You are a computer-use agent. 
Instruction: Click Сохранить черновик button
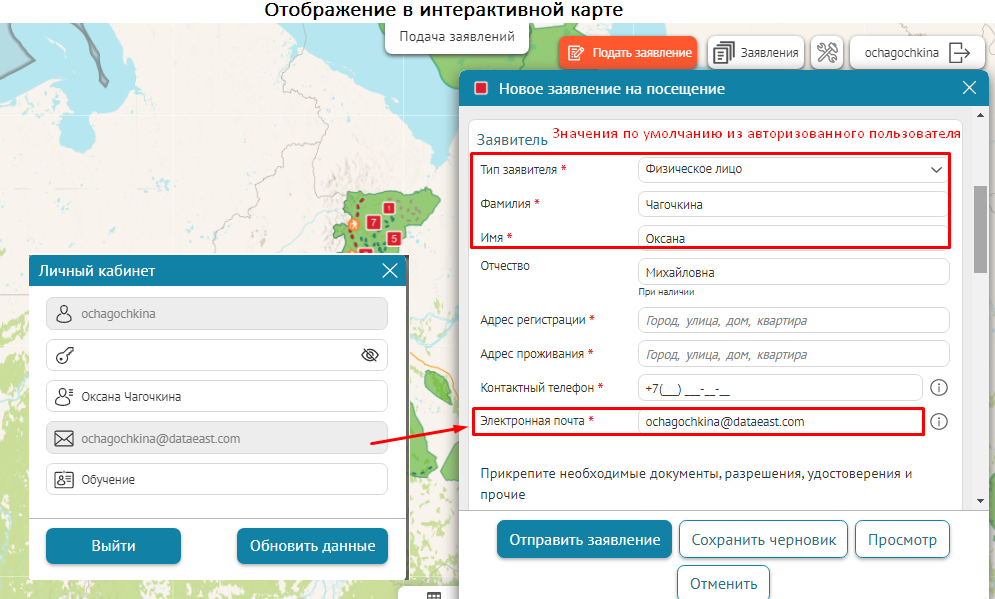point(763,539)
